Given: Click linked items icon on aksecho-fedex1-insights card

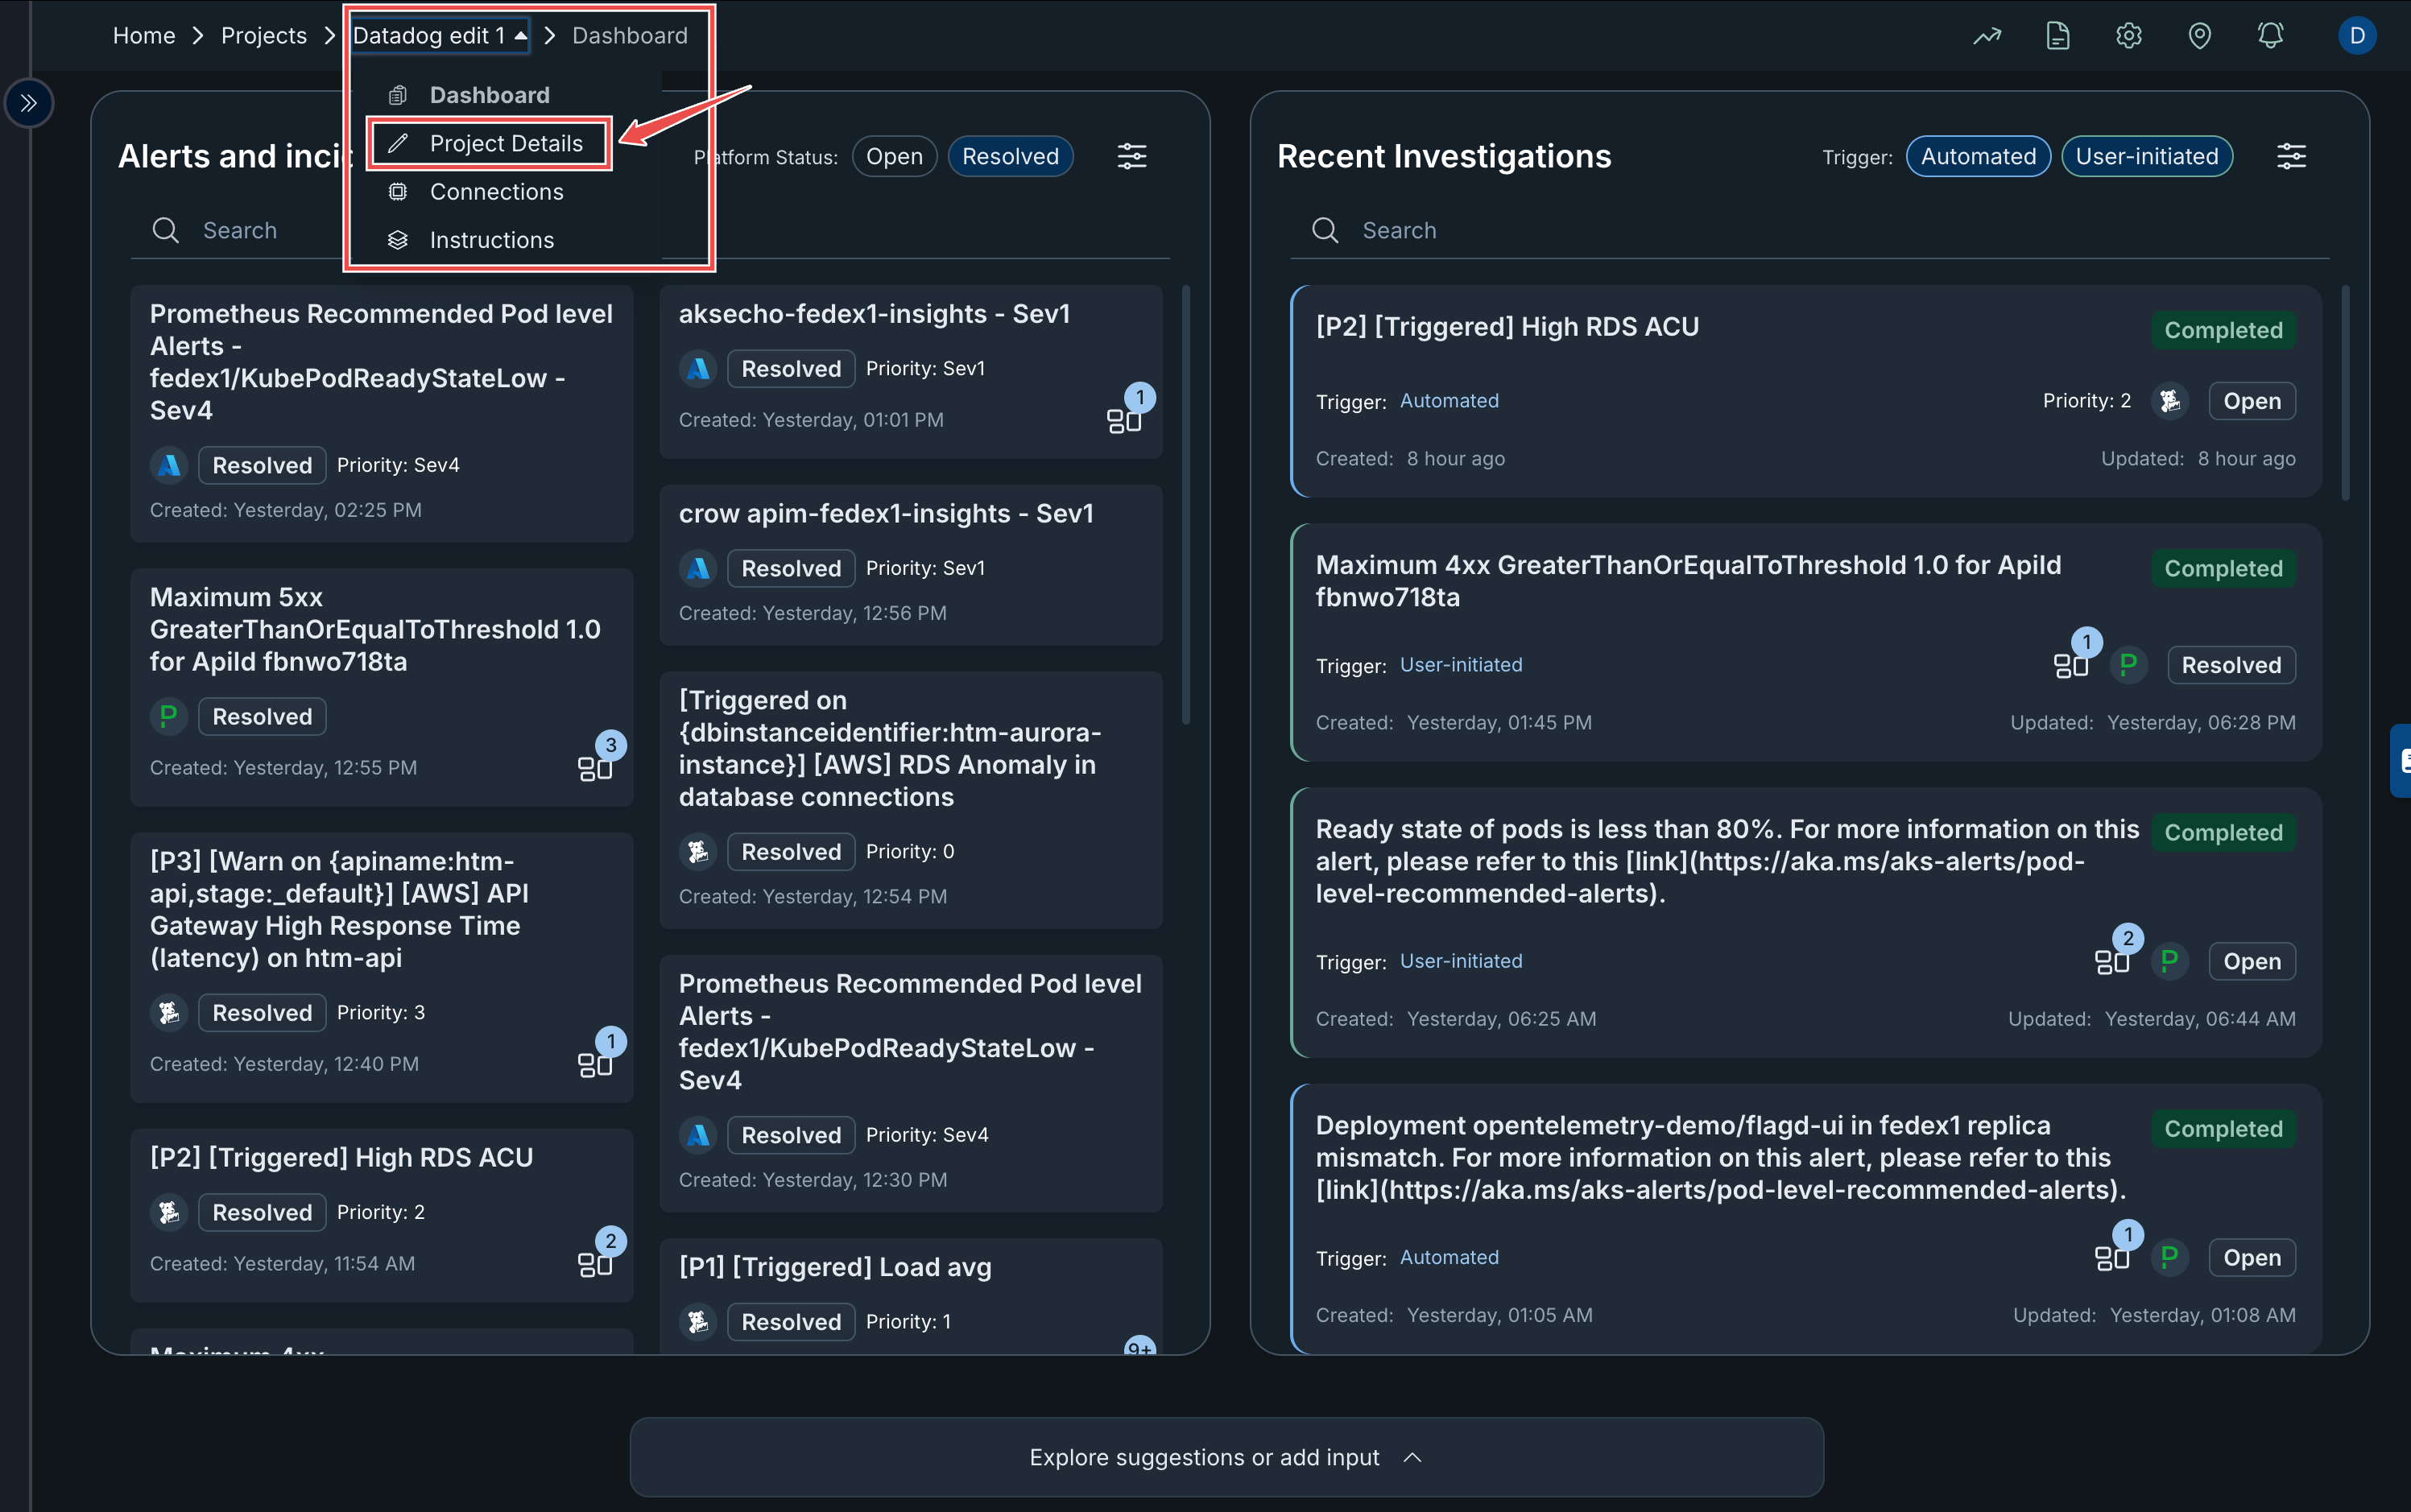Looking at the screenshot, I should [x=1124, y=420].
